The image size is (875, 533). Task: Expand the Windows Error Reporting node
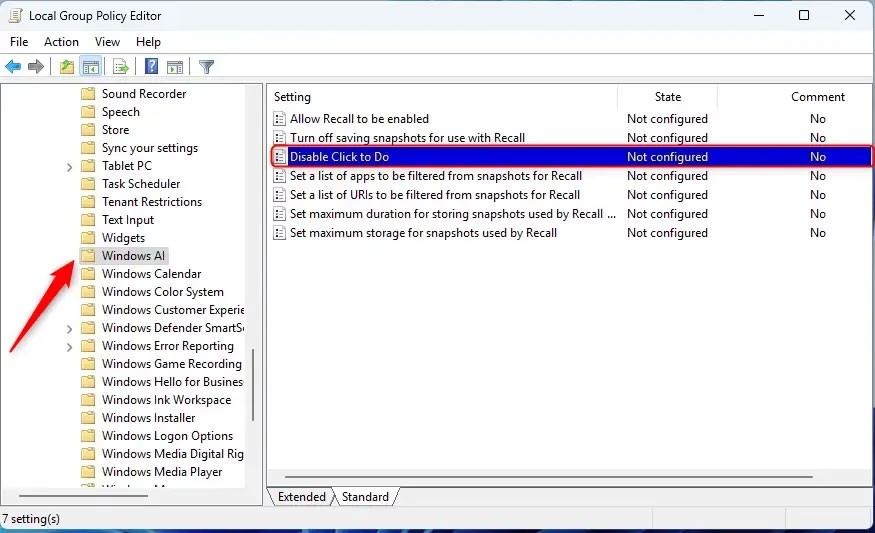(69, 346)
